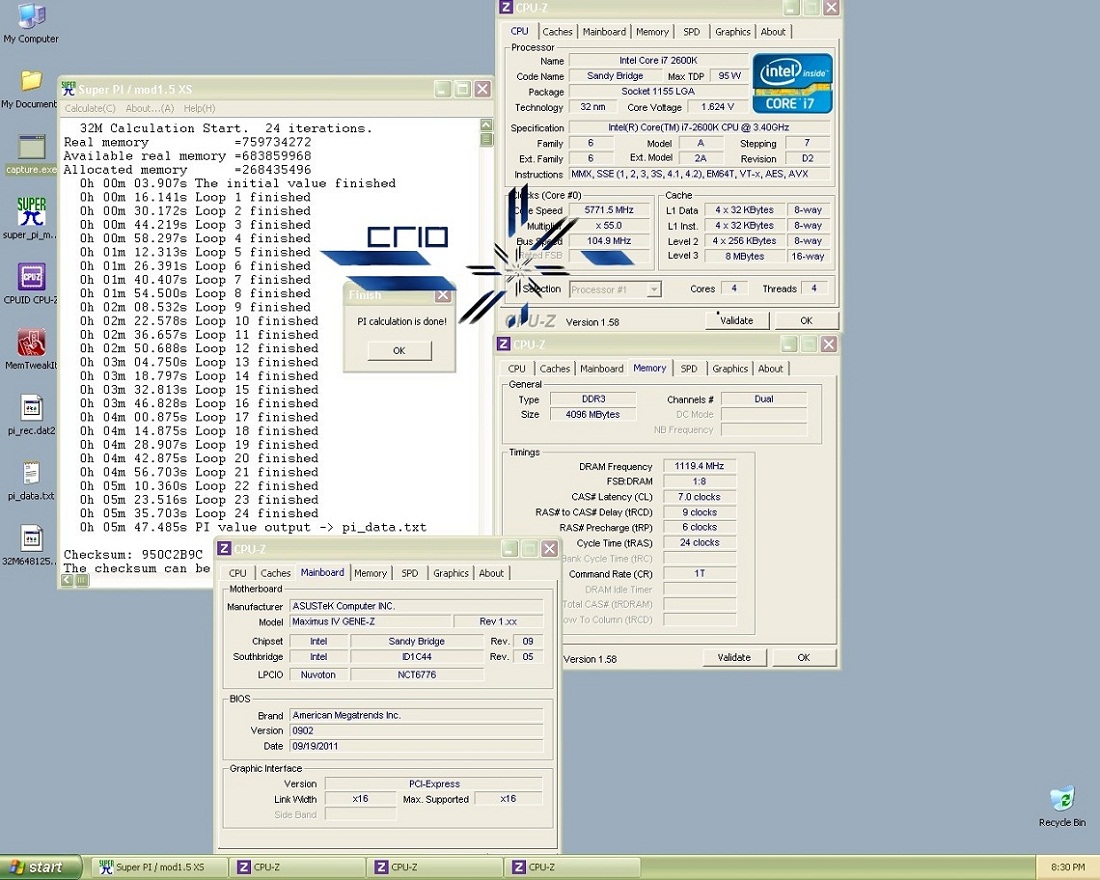1100x880 pixels.
Task: Click the Intel Core i7 logo badge
Action: pyautogui.click(x=792, y=83)
